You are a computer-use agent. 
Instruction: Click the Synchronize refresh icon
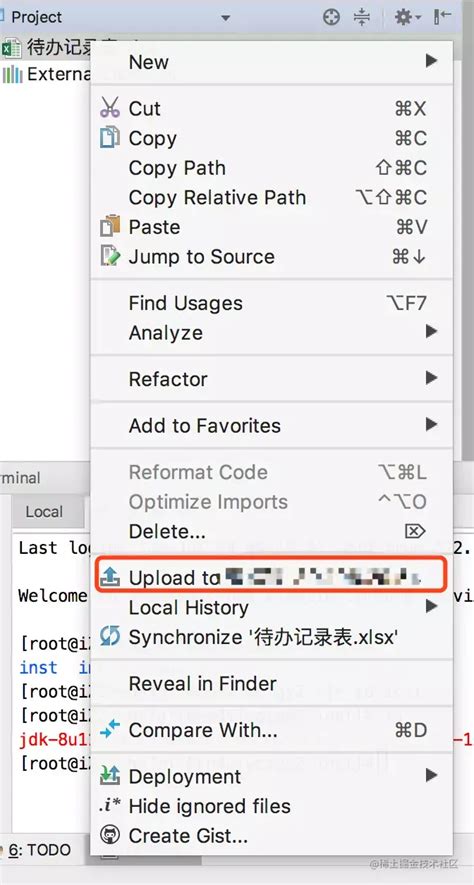pos(109,637)
